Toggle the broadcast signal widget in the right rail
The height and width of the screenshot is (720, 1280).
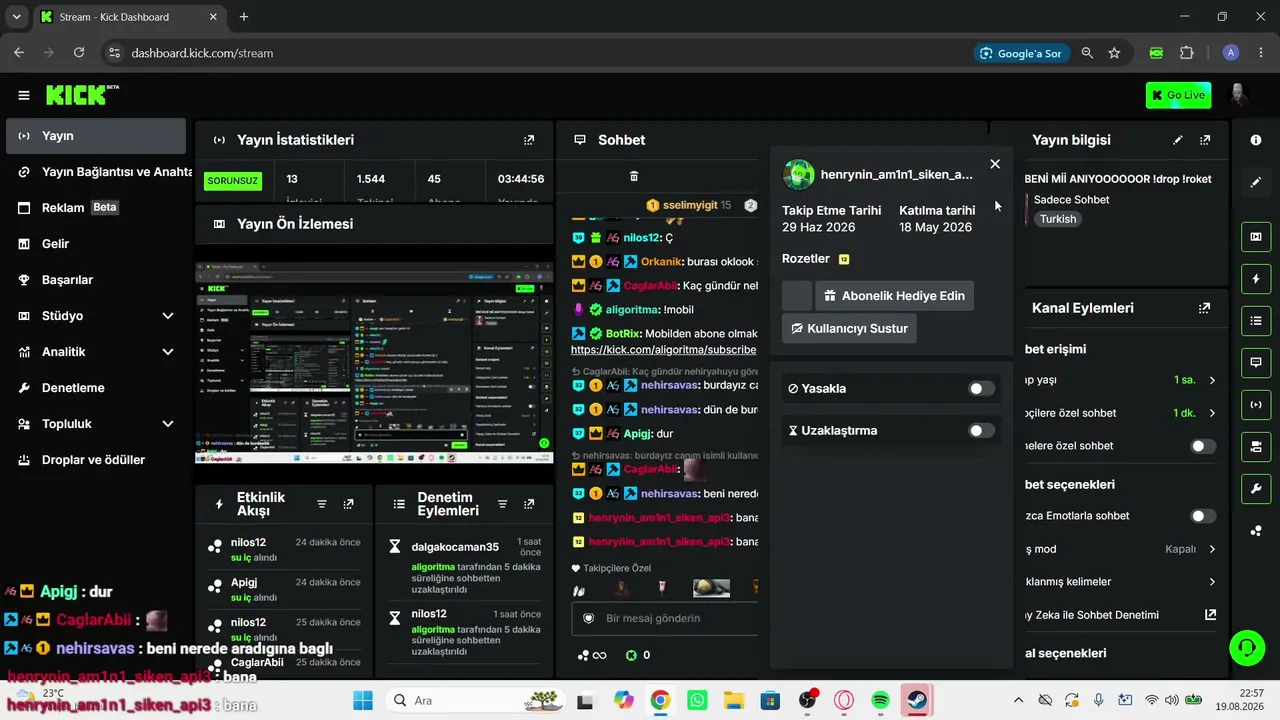[1256, 404]
